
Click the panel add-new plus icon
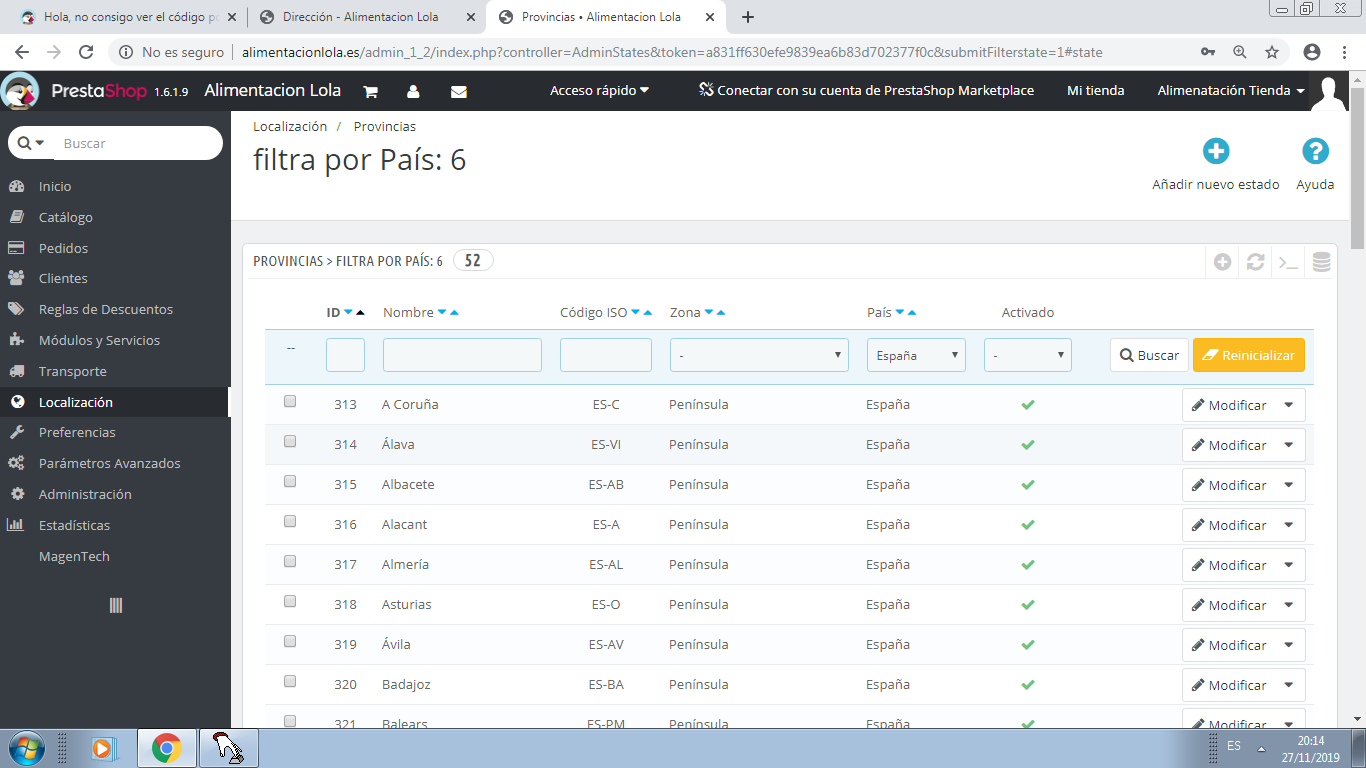1222,262
